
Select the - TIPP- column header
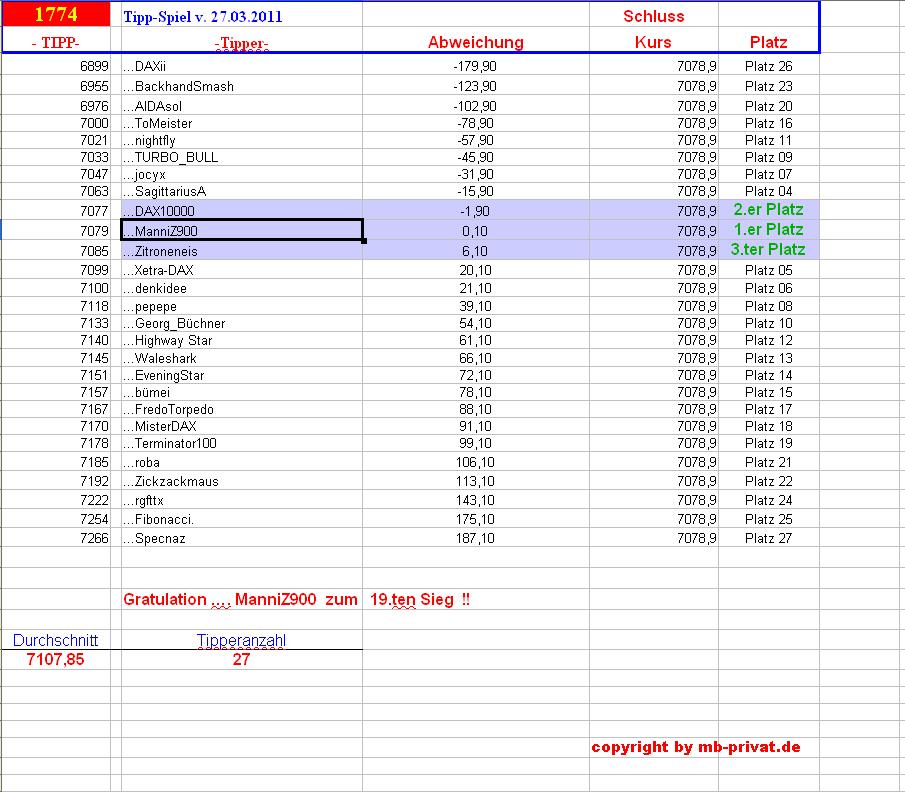tap(56, 43)
